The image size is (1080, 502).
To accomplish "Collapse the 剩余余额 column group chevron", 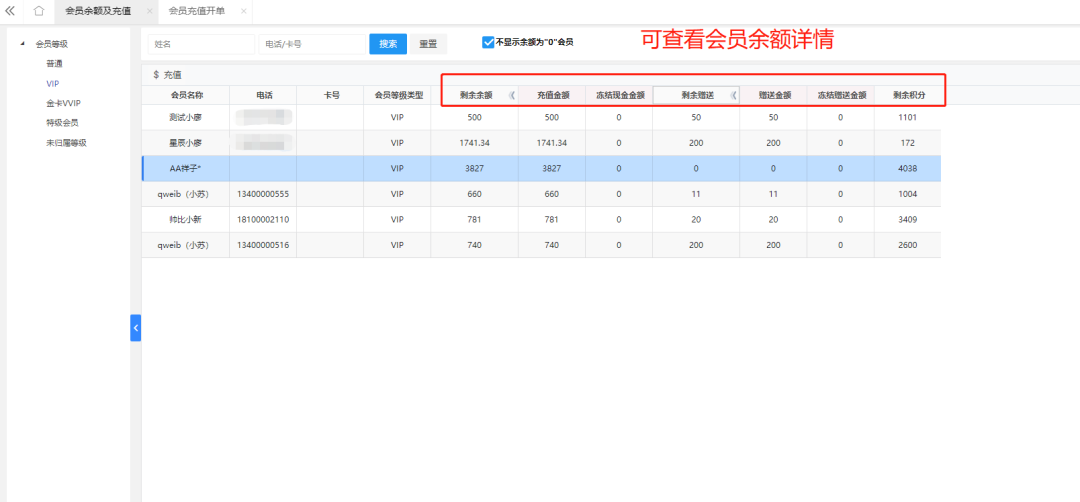I will [x=512, y=95].
